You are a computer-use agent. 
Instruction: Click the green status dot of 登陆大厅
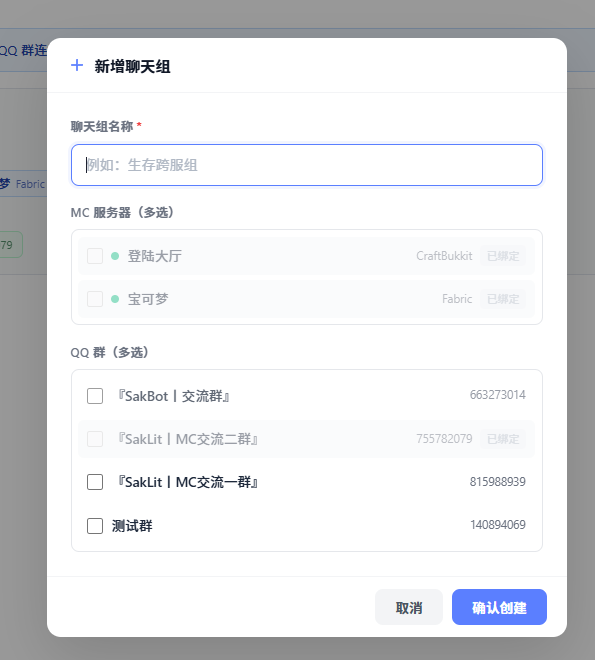[x=115, y=256]
